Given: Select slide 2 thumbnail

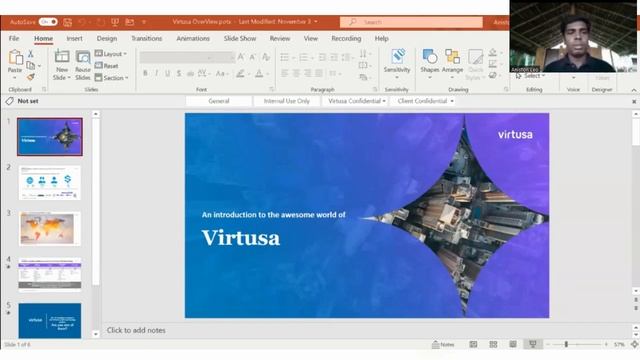Looking at the screenshot, I should point(50,182).
